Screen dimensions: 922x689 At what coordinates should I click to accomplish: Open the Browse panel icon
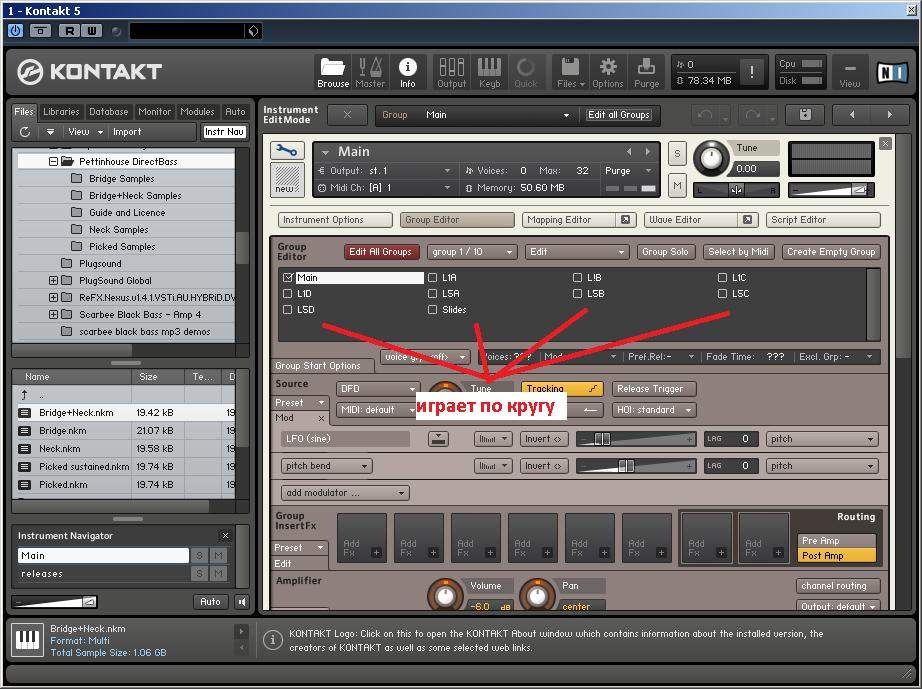click(x=333, y=71)
